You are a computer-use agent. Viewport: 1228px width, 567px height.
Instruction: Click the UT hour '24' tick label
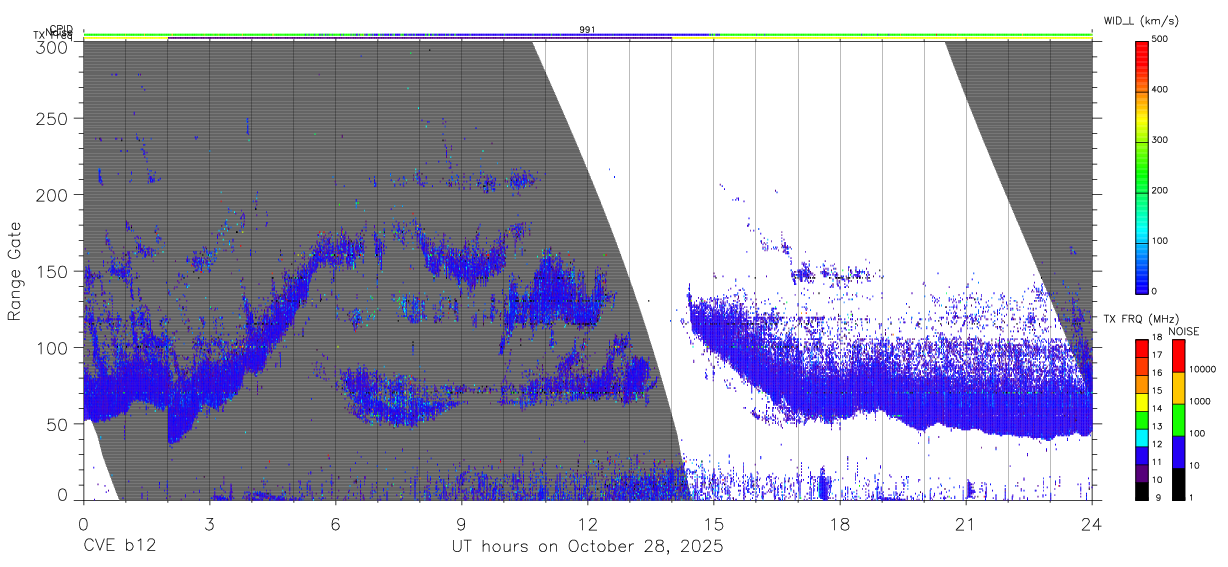[1091, 523]
